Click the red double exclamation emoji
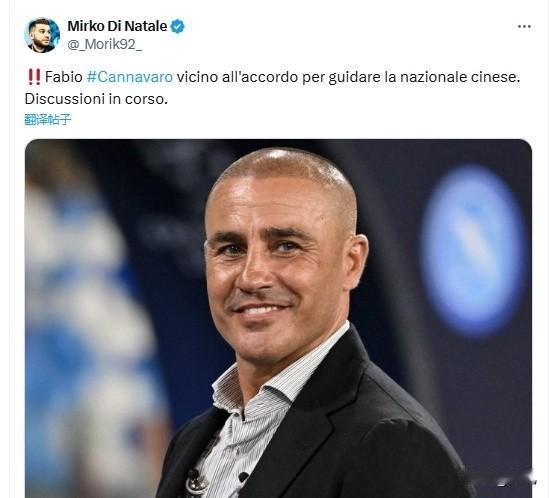The height and width of the screenshot is (498, 549). pos(34,77)
